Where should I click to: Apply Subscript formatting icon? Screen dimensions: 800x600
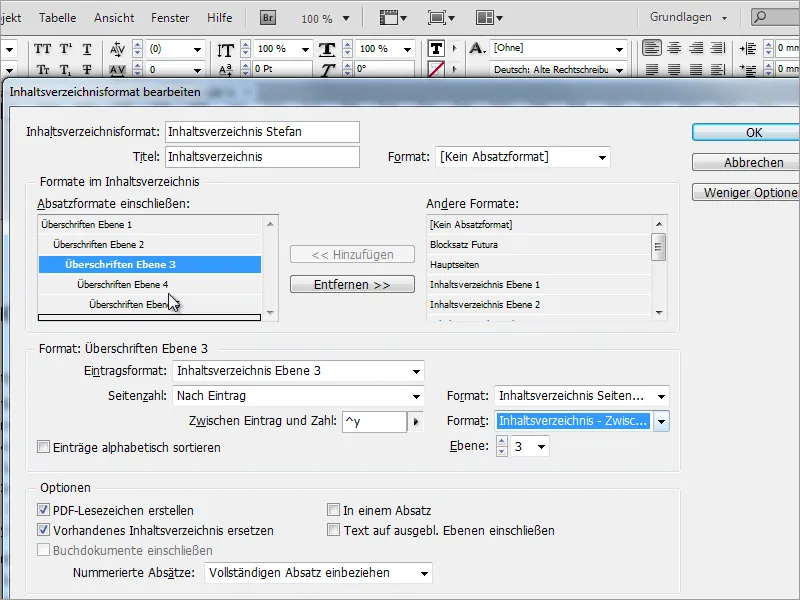click(x=65, y=69)
